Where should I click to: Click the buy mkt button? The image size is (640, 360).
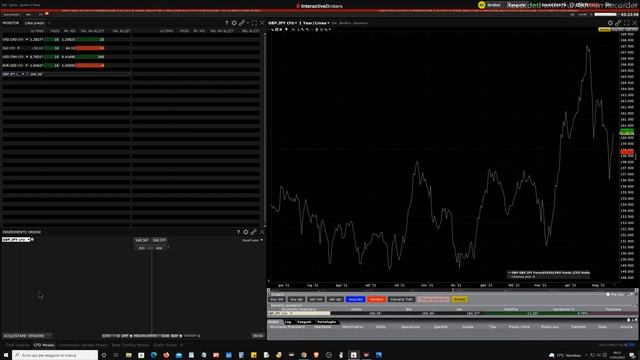pos(277,300)
